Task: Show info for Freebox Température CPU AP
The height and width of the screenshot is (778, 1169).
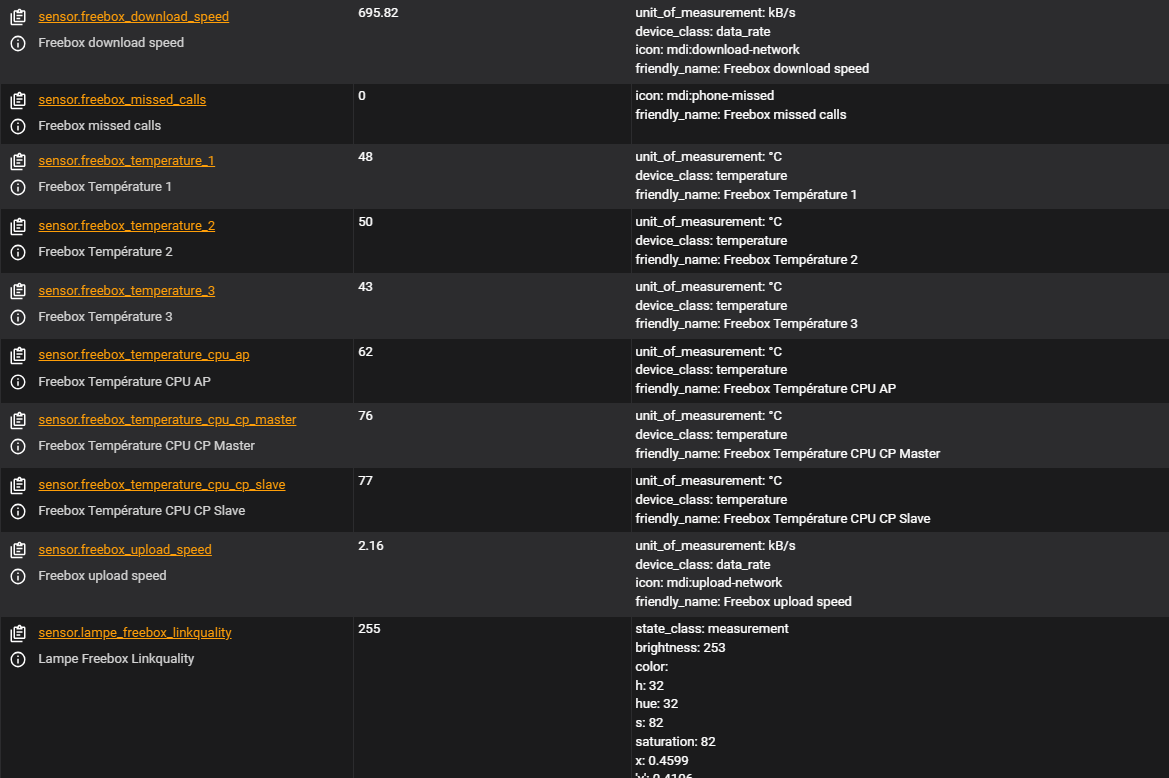Action: click(x=18, y=382)
